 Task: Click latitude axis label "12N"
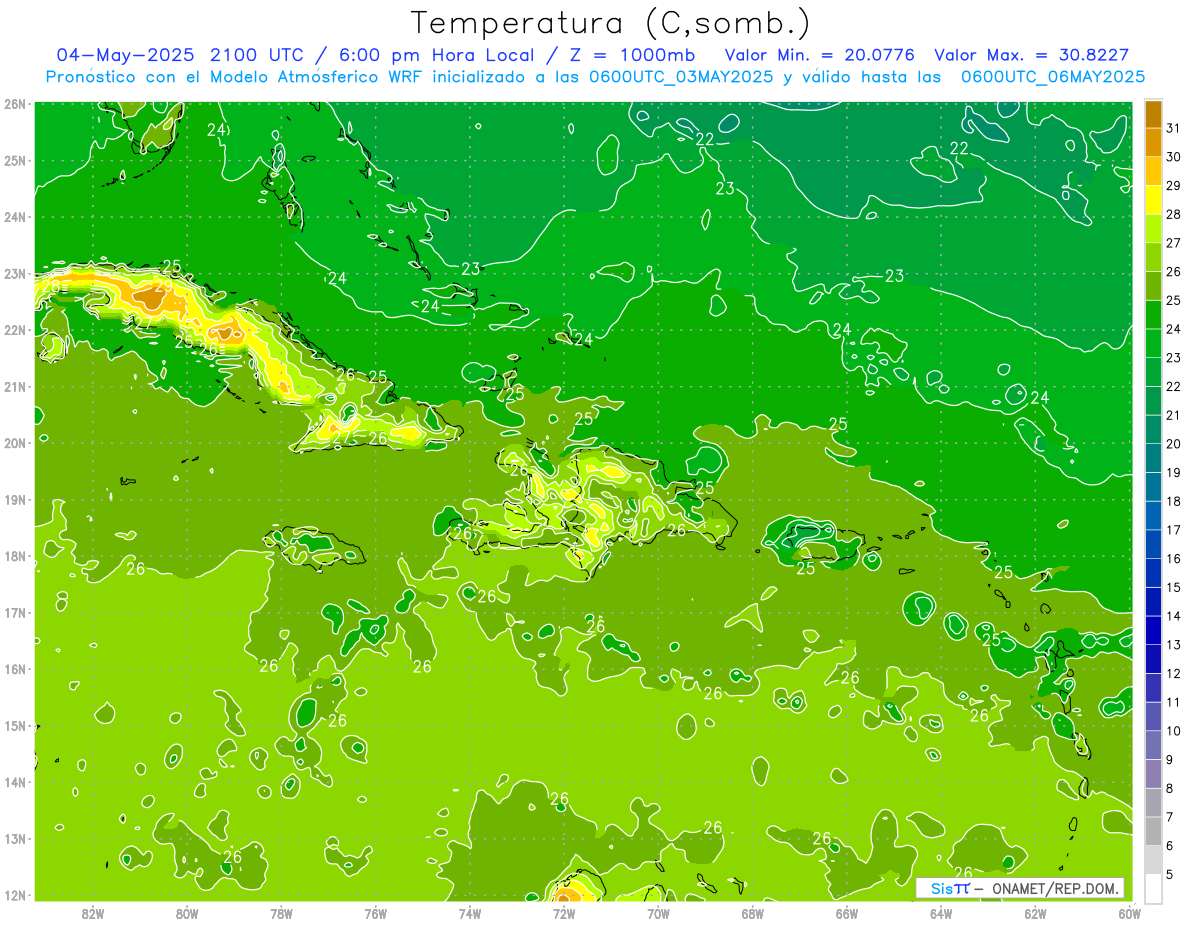15,895
